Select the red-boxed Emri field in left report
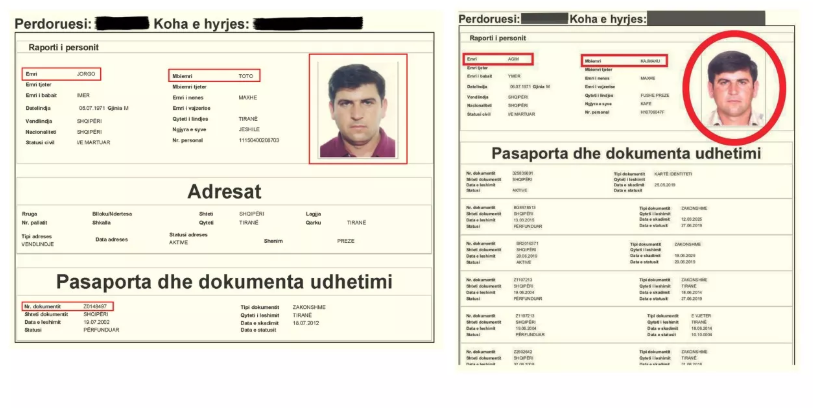813x408 pixels. (62, 74)
